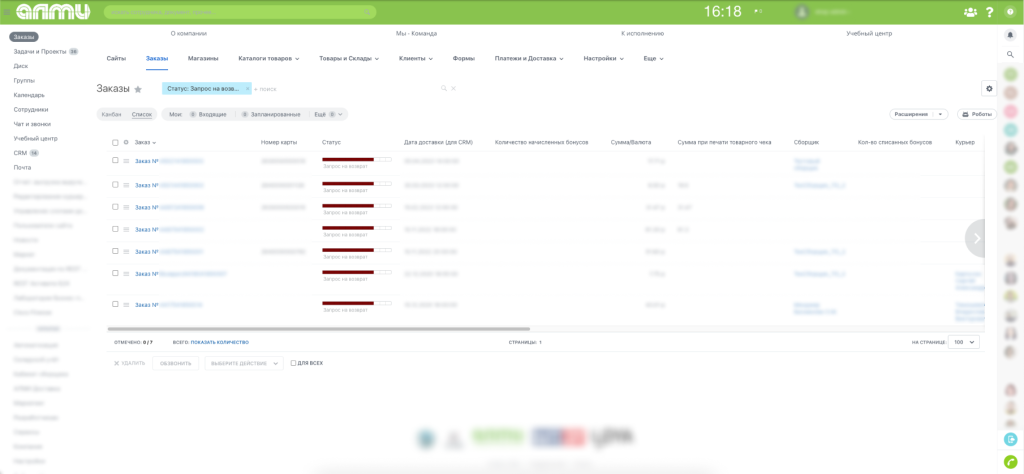Open the people group icon in top bar
The height and width of the screenshot is (474, 1024).
(x=970, y=12)
